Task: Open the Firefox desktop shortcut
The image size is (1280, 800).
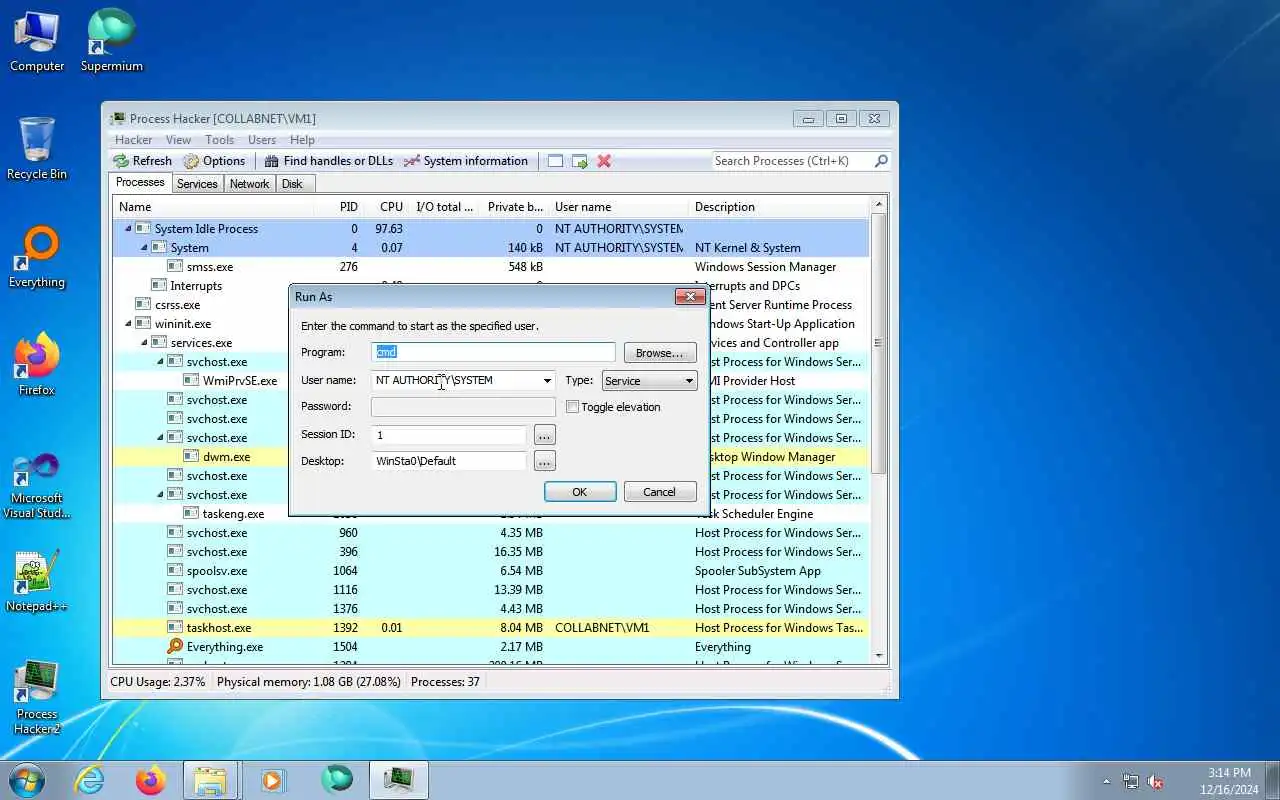Action: 37,365
